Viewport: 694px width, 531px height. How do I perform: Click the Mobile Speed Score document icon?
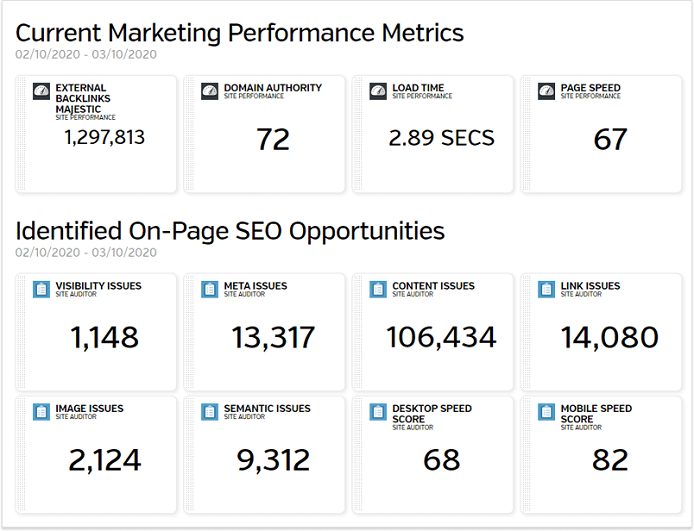[x=546, y=412]
